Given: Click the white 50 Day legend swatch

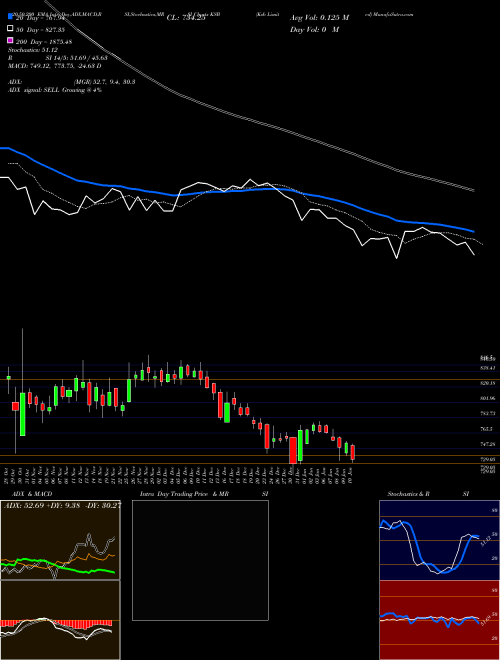Looking at the screenshot, I should coord(11,29).
